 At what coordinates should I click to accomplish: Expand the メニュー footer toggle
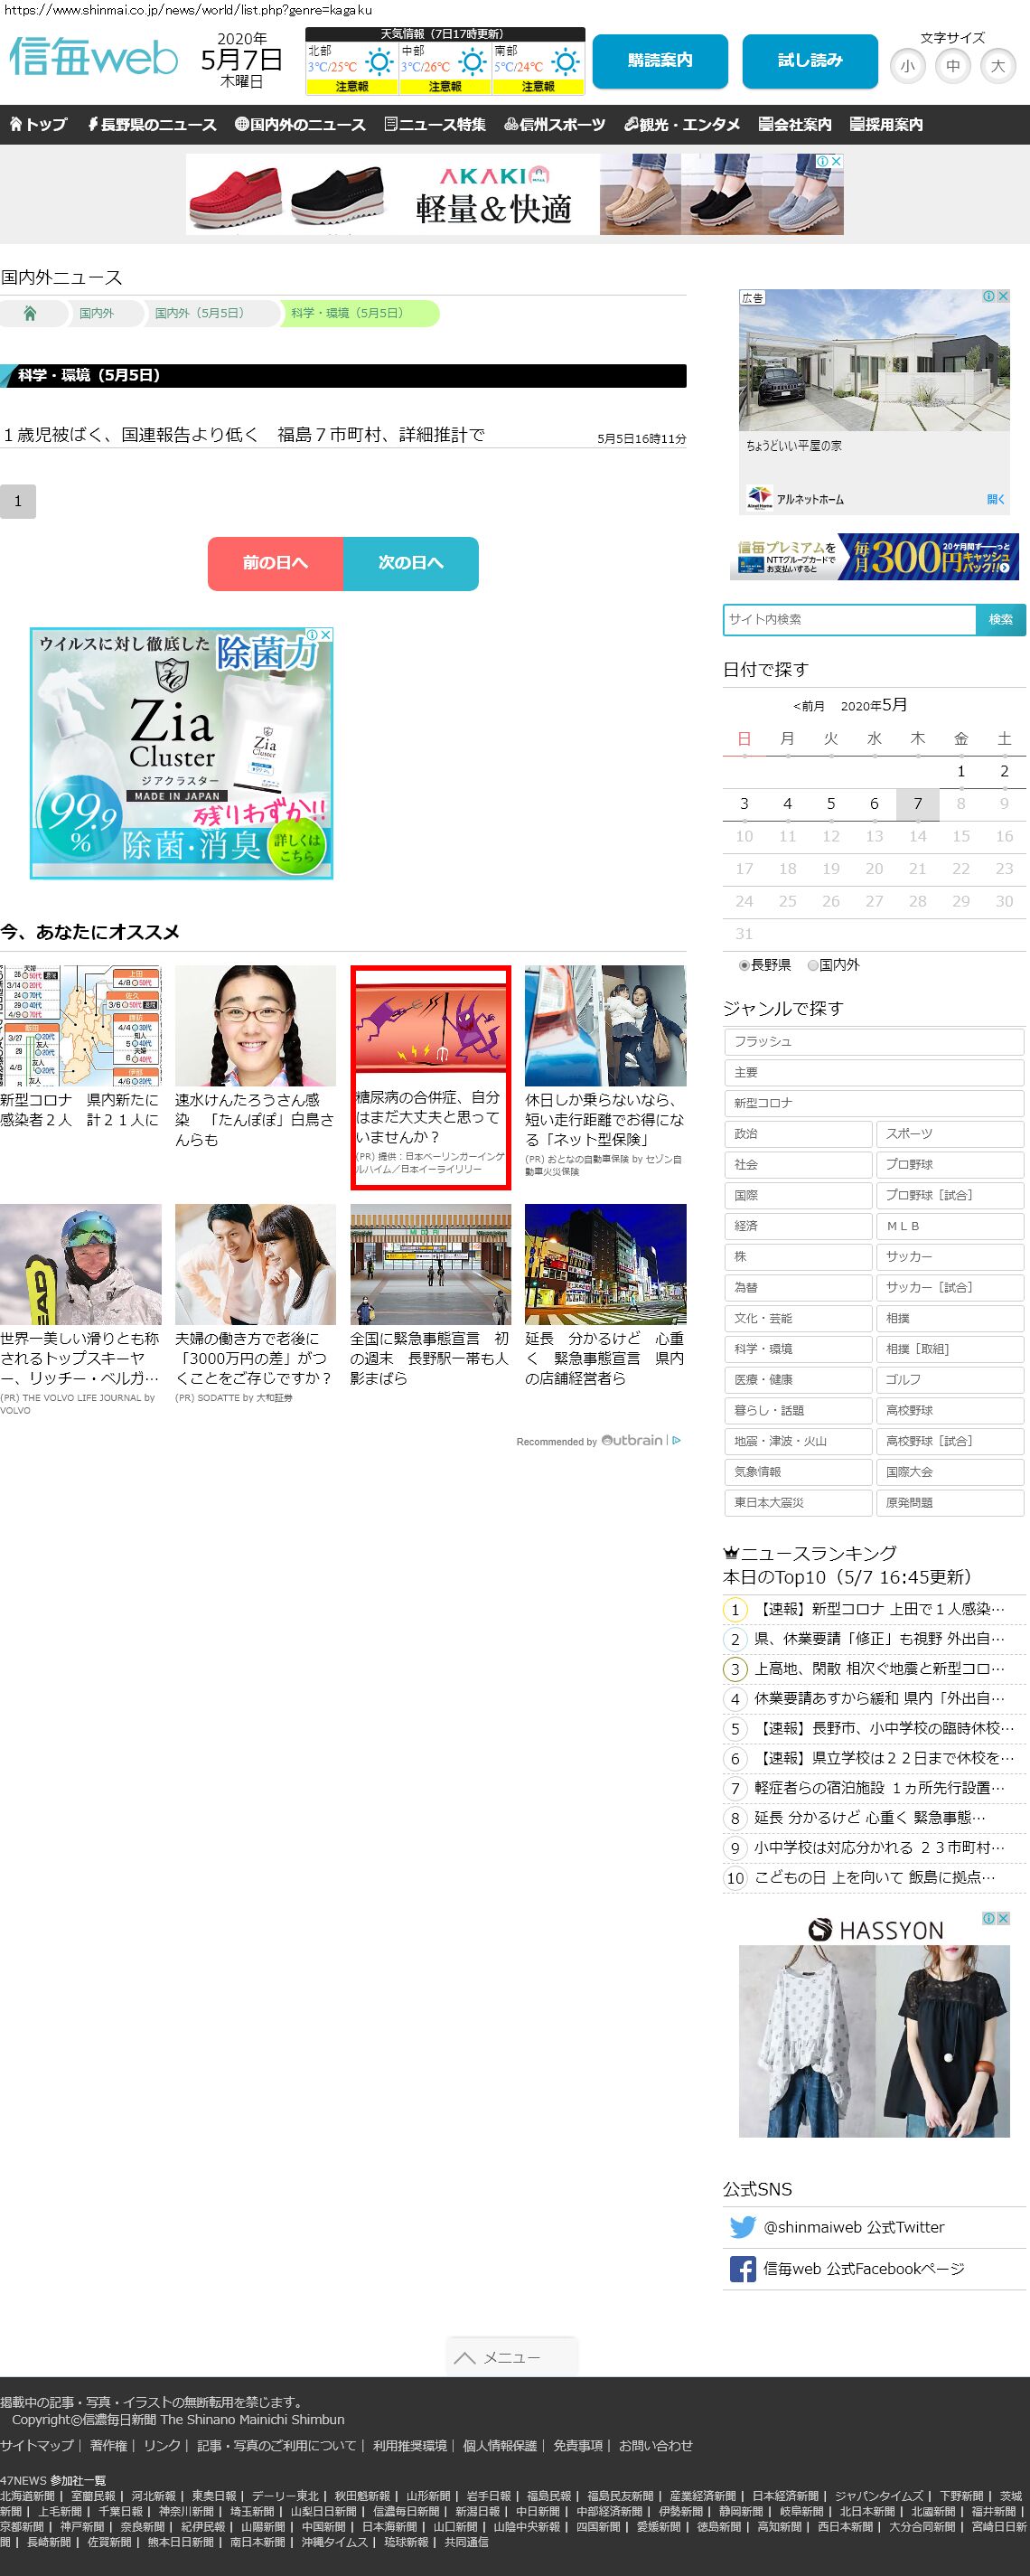511,2357
